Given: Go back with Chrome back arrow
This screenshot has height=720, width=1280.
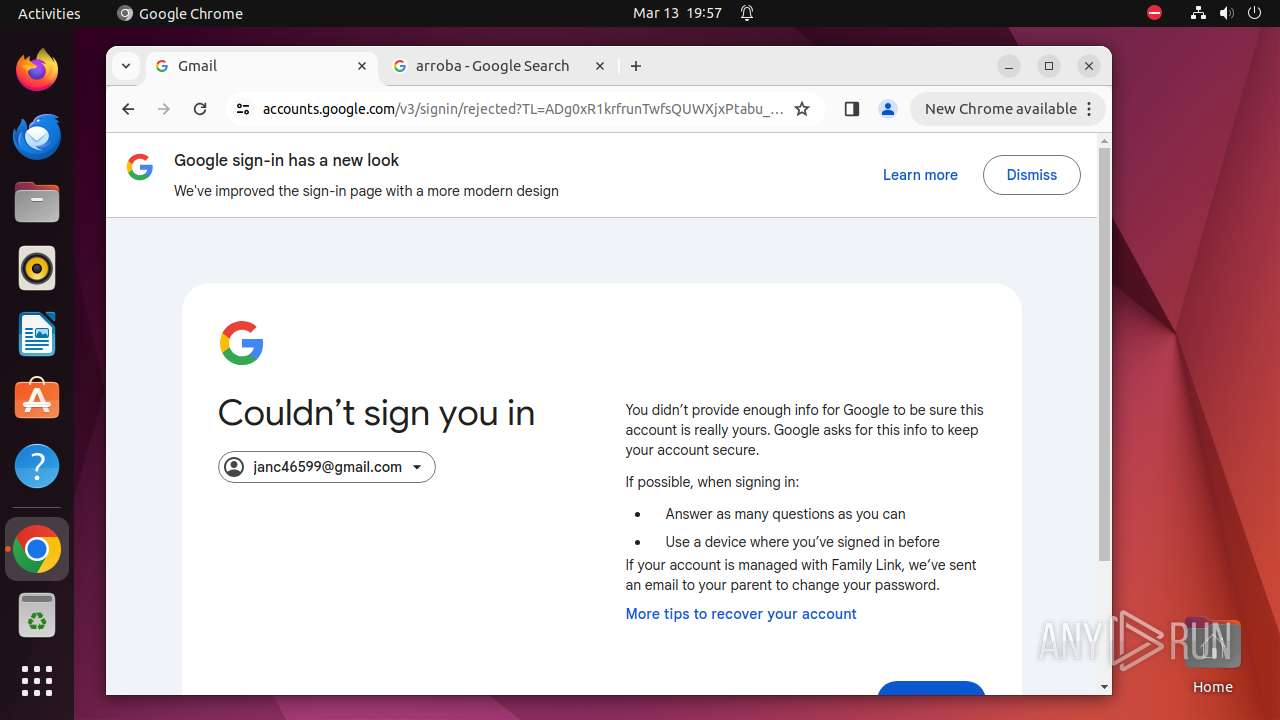Looking at the screenshot, I should point(128,109).
